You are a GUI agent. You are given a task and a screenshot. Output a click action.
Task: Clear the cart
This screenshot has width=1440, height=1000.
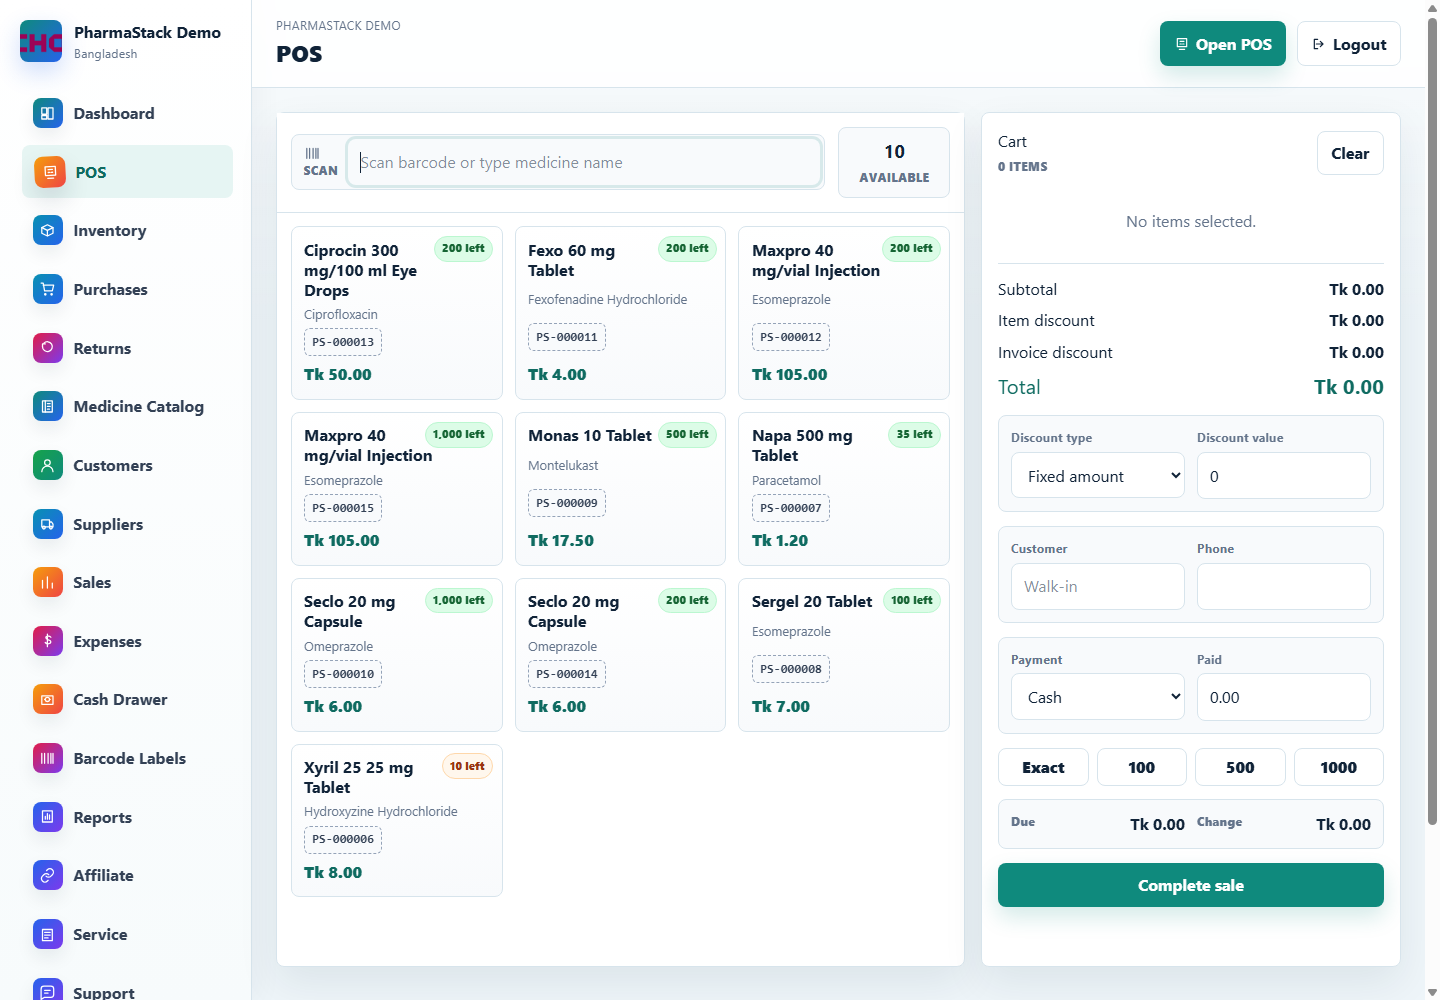click(1350, 153)
